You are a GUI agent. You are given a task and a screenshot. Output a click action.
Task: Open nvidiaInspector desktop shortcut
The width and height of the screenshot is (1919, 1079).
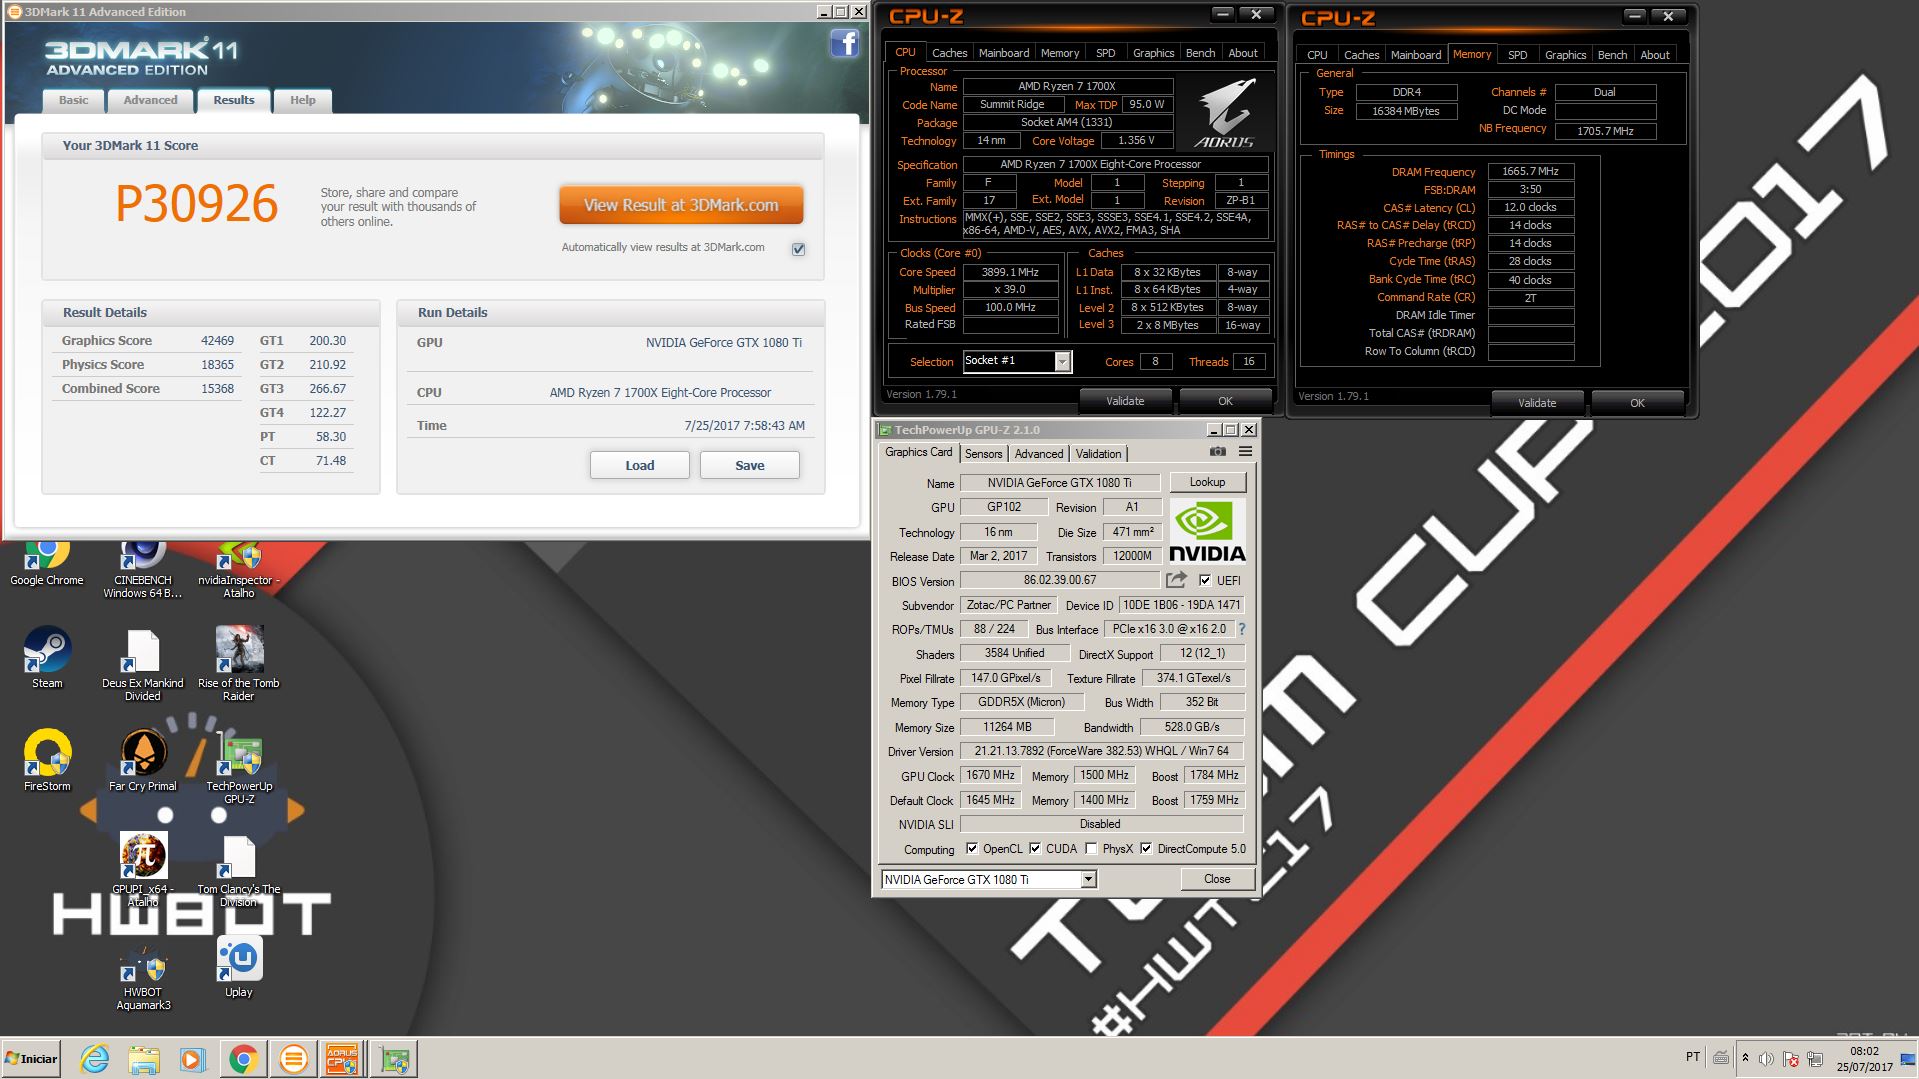tap(238, 569)
